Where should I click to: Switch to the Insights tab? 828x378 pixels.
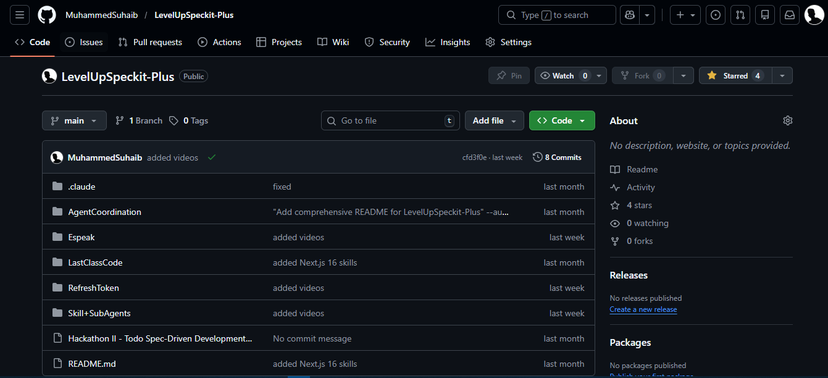pos(447,42)
